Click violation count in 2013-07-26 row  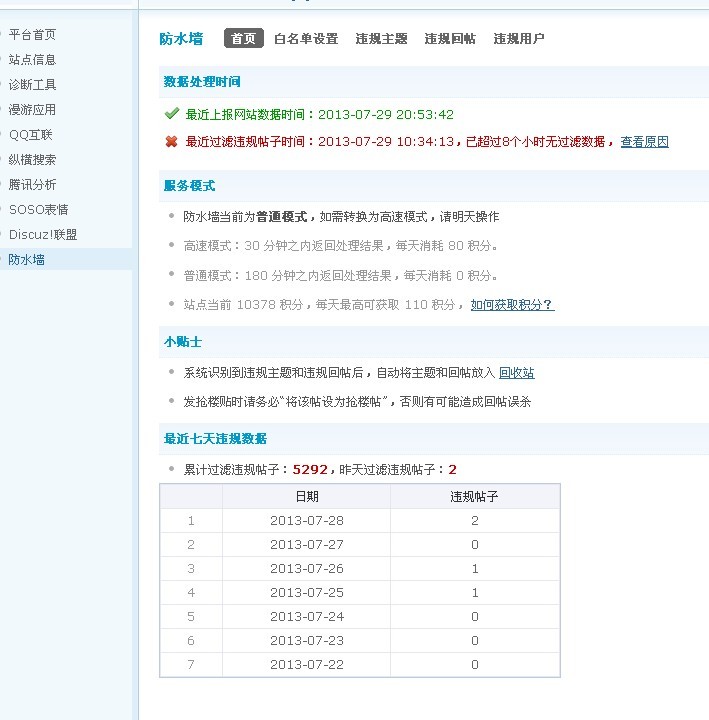point(475,568)
